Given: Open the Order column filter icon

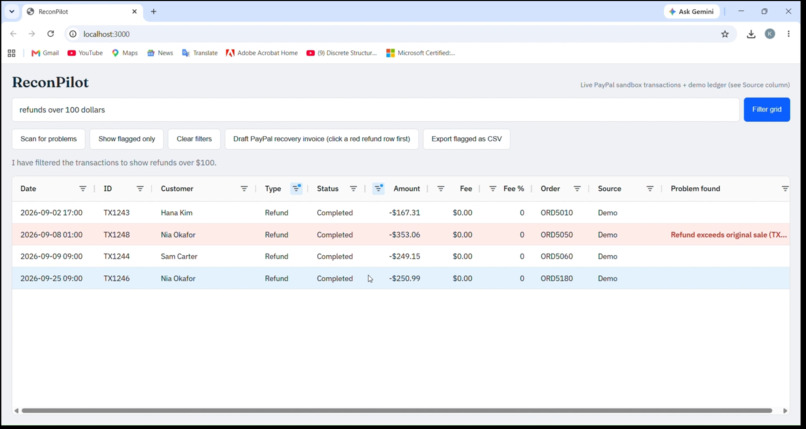Looking at the screenshot, I should [x=577, y=189].
